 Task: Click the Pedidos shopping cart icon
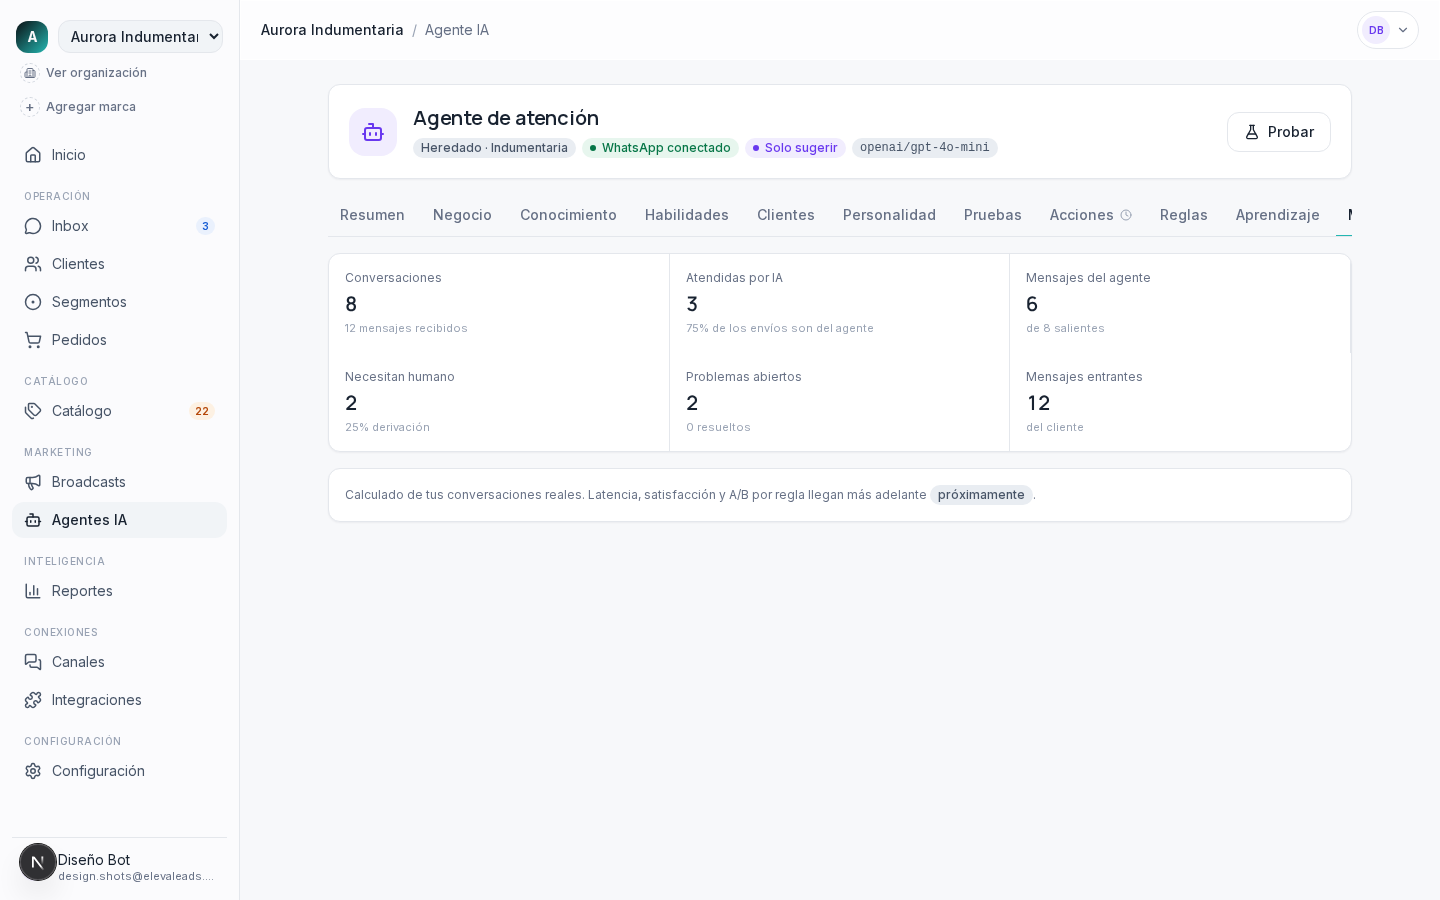[33, 340]
